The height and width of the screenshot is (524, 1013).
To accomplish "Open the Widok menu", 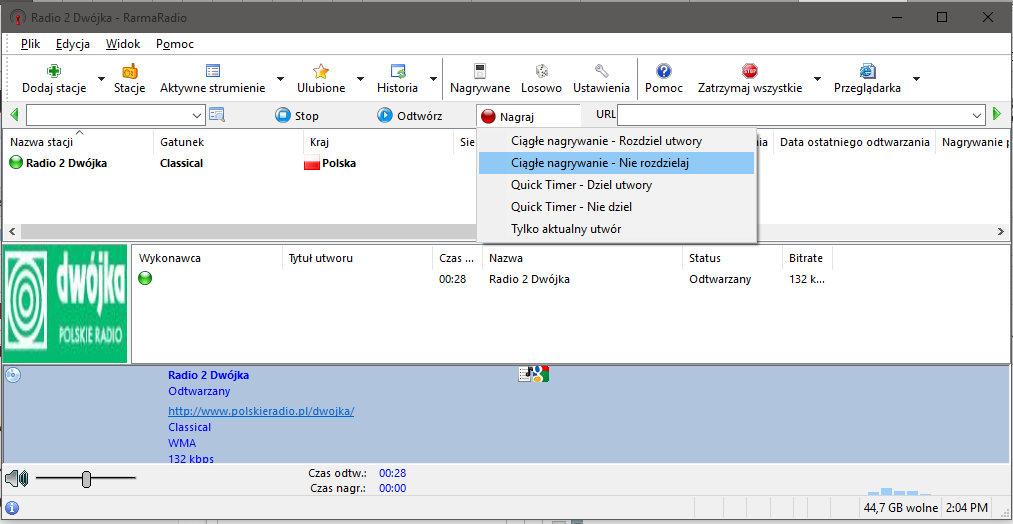I will [123, 44].
